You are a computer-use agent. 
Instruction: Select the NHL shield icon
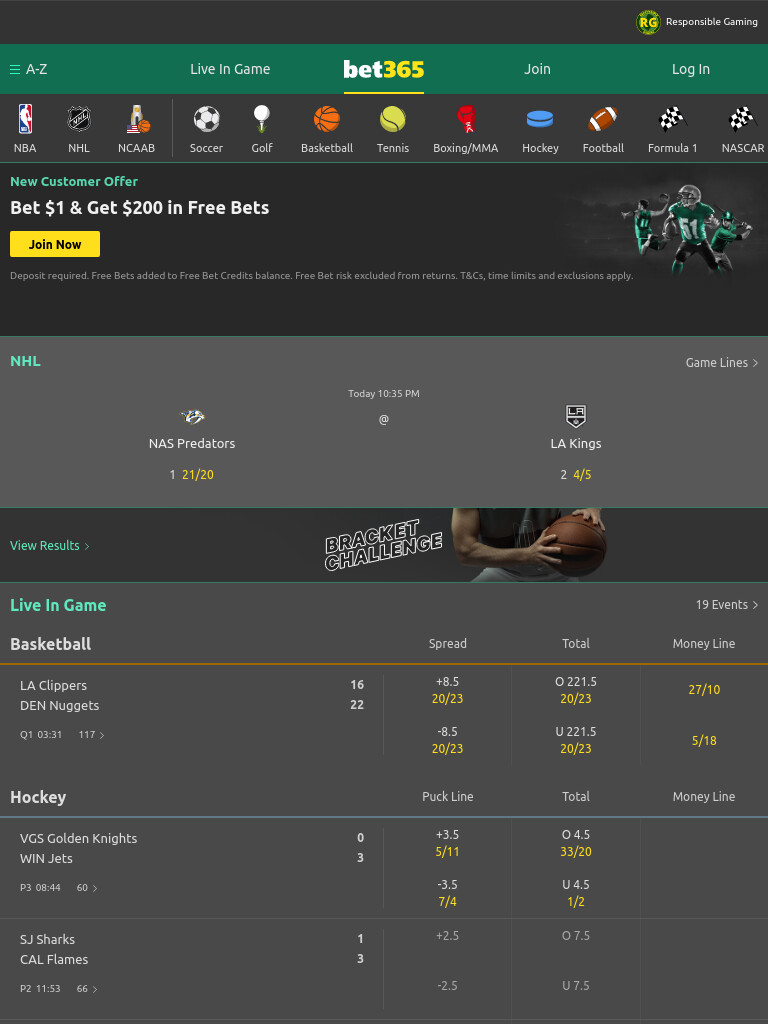[79, 119]
